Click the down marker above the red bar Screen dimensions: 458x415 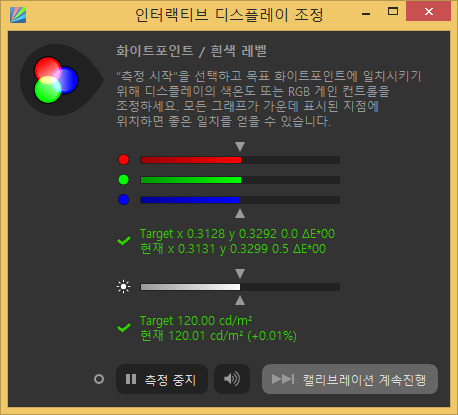(x=240, y=146)
